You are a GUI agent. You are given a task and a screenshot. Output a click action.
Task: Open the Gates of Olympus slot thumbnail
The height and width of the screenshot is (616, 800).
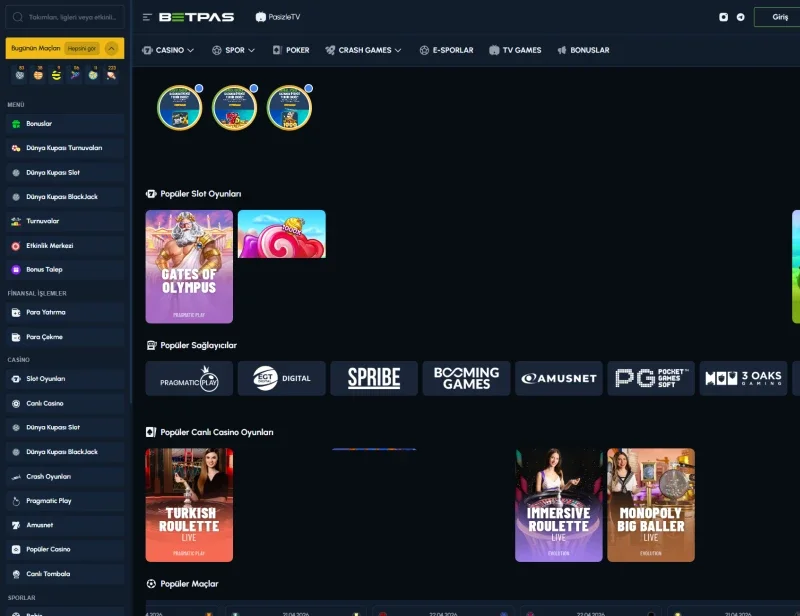[x=189, y=266]
